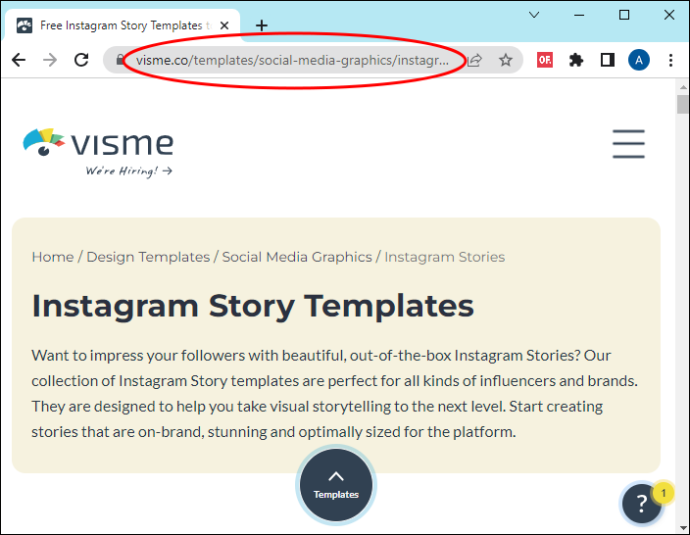Go back to the previous page

(x=18, y=60)
